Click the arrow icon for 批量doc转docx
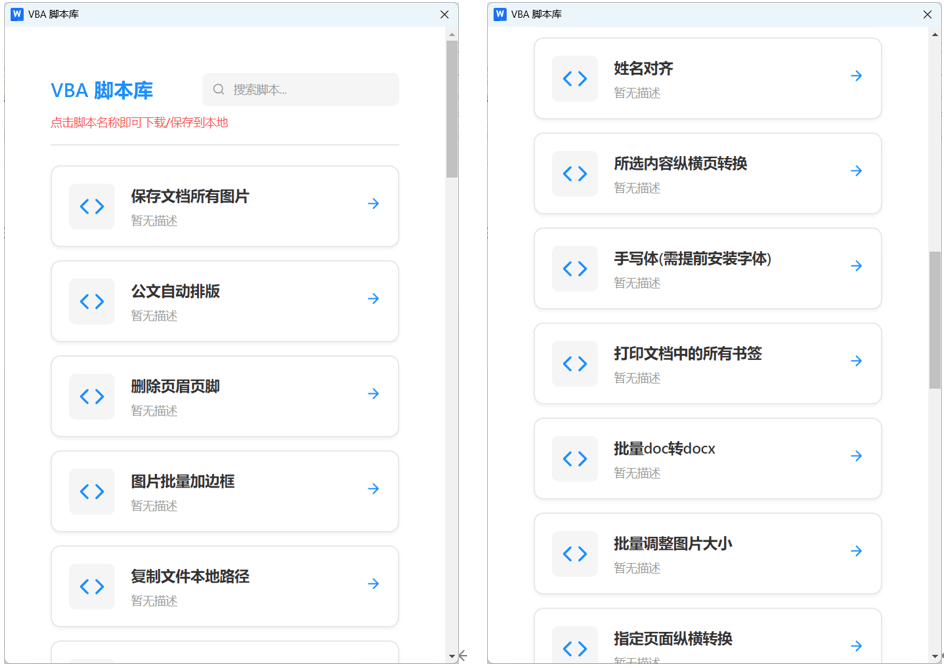The image size is (944, 668). coord(856,456)
